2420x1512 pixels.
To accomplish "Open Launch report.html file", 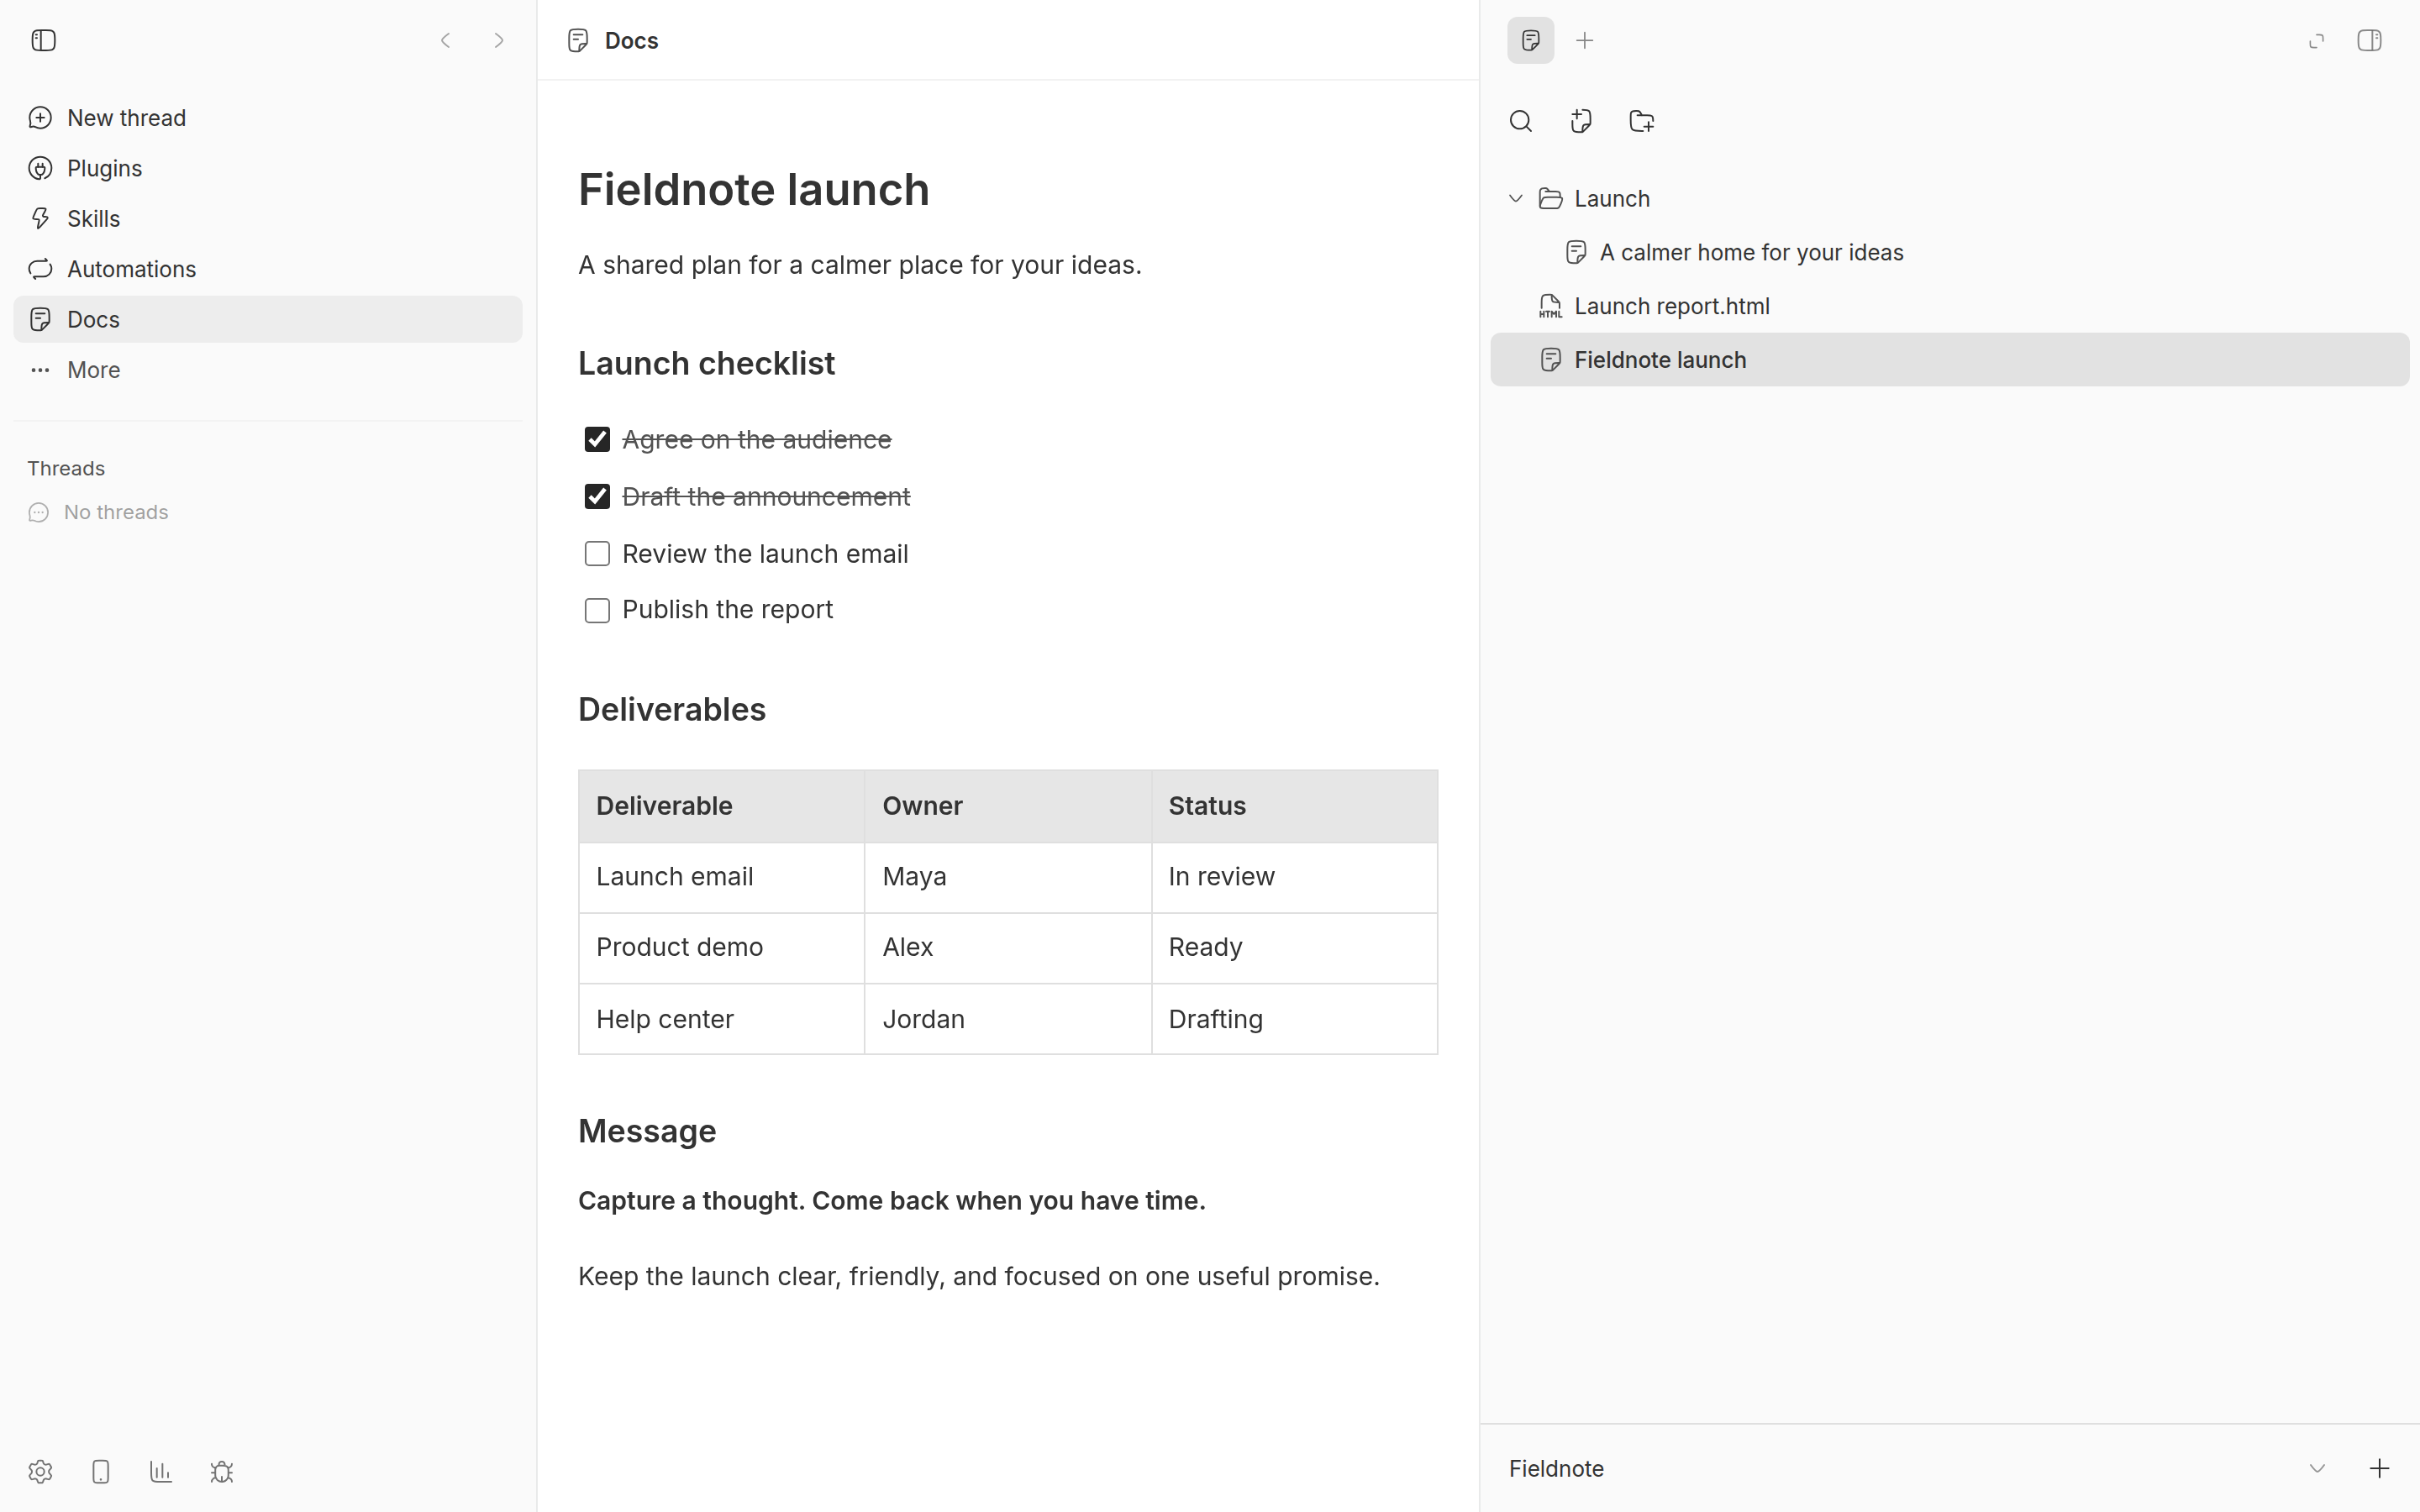I will point(1950,306).
